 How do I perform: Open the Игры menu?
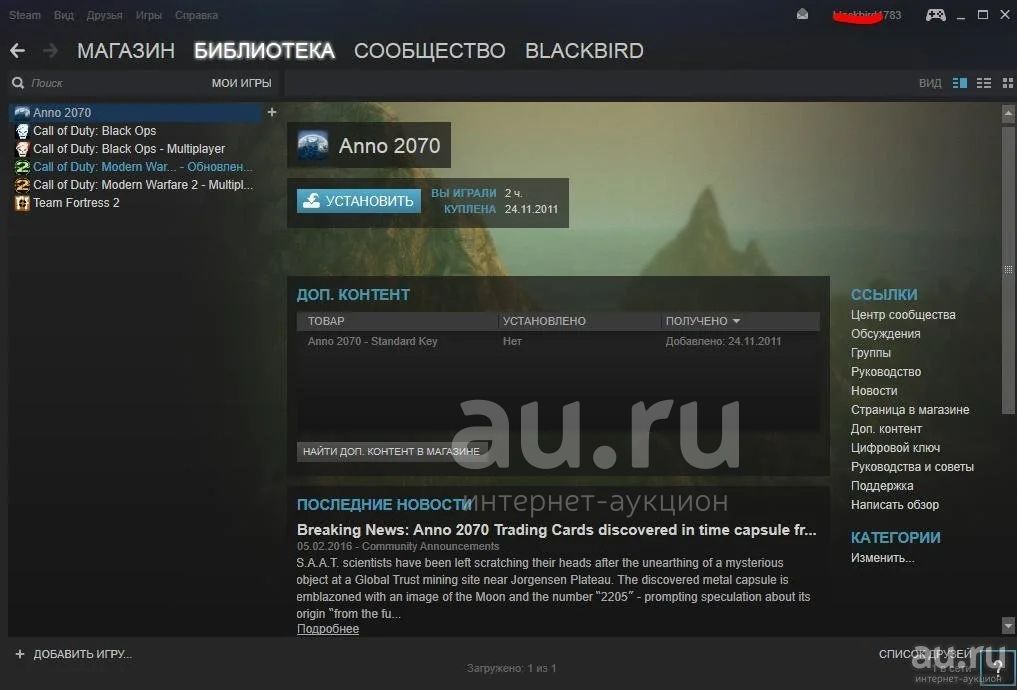coord(149,15)
